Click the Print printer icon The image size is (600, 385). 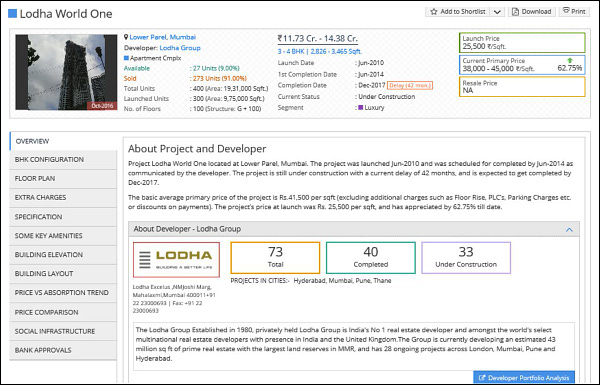pos(566,11)
